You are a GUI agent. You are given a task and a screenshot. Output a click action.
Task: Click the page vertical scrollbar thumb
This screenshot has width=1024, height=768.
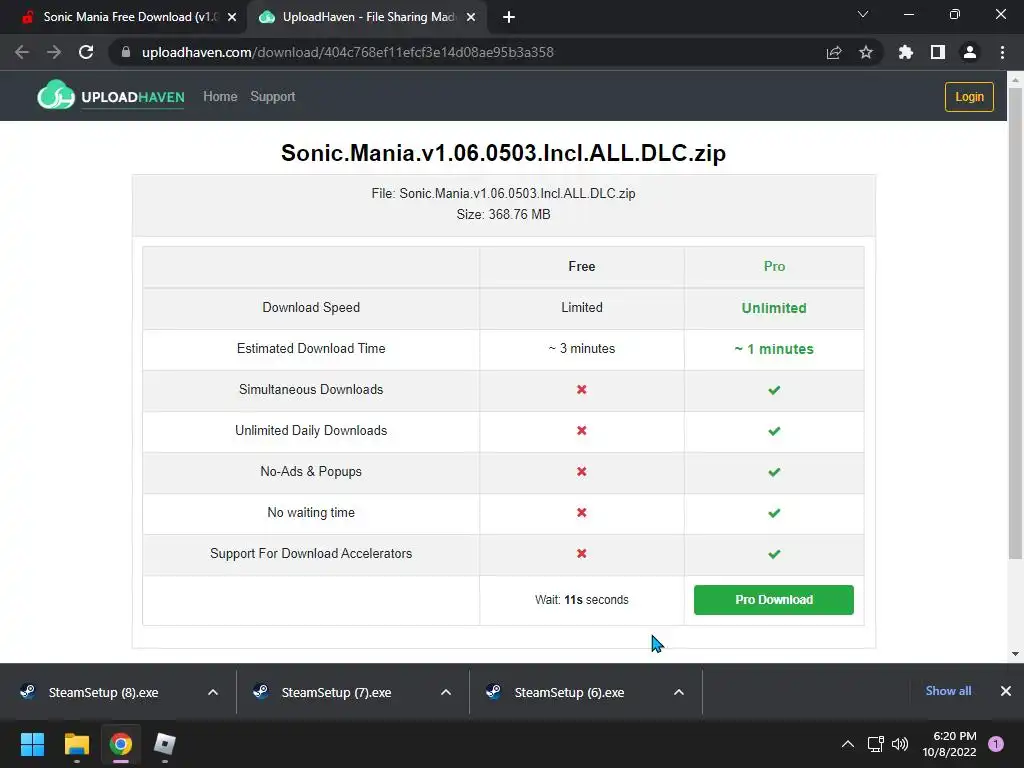pos(1015,323)
